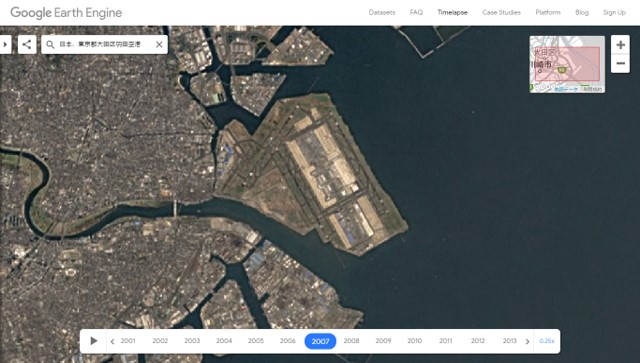Viewport: 640px width, 363px height.
Task: Click the Sign Up link
Action: (x=614, y=12)
